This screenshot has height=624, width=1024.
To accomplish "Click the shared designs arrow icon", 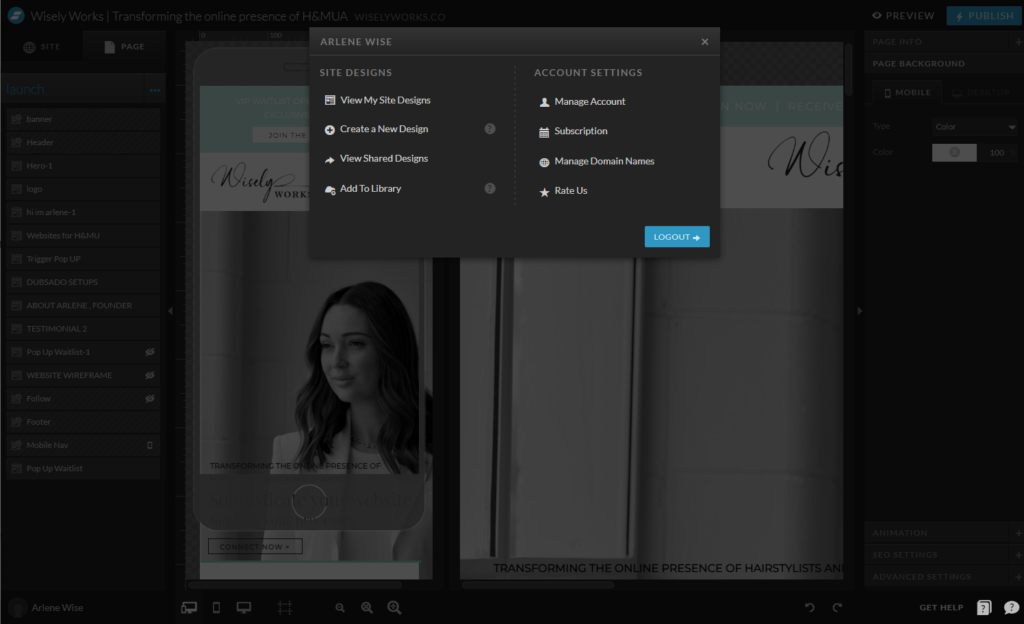I will click(330, 159).
